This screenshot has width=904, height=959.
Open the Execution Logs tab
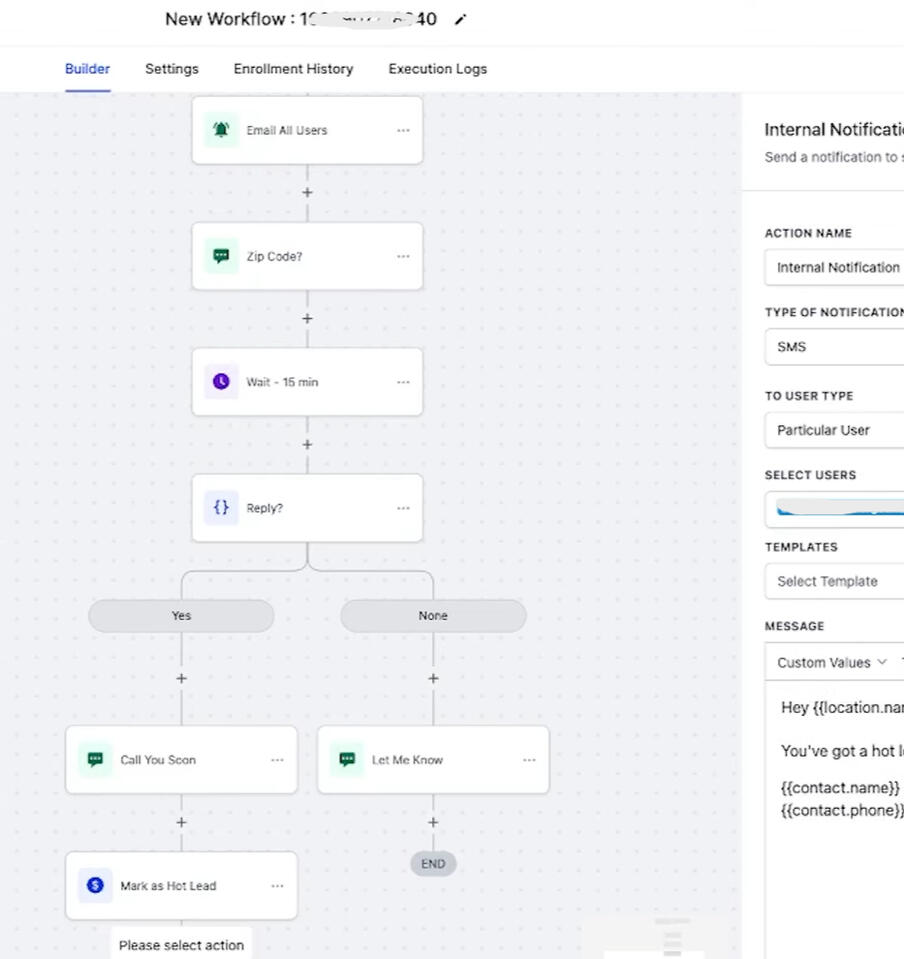[x=437, y=69]
